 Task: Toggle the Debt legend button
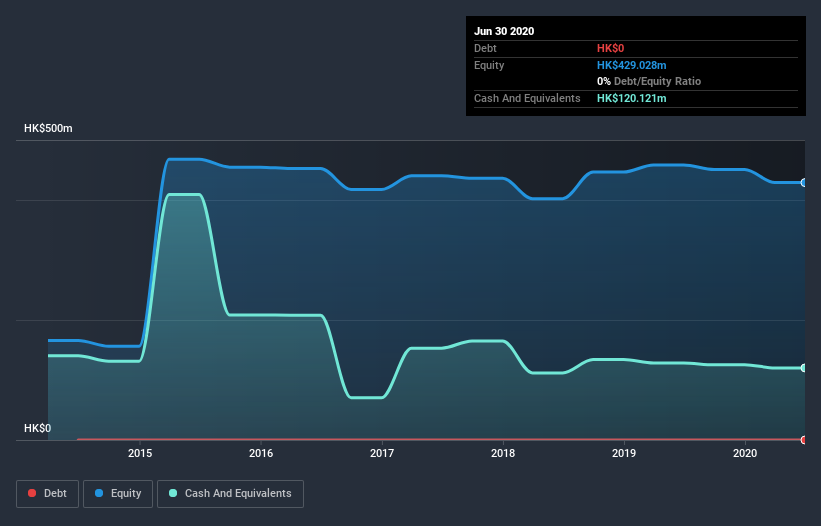click(x=47, y=494)
